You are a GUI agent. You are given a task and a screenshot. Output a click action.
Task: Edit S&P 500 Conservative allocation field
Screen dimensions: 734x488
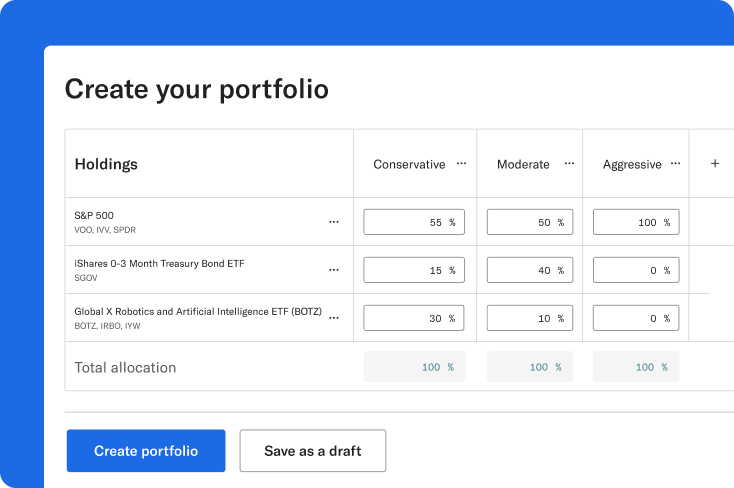click(413, 222)
